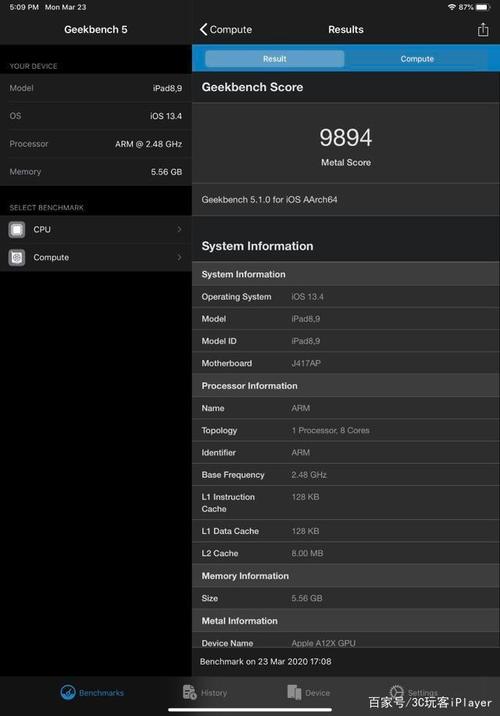Tap the Benchmark on 23 Mar 2020 footer
The height and width of the screenshot is (716, 500).
click(266, 662)
